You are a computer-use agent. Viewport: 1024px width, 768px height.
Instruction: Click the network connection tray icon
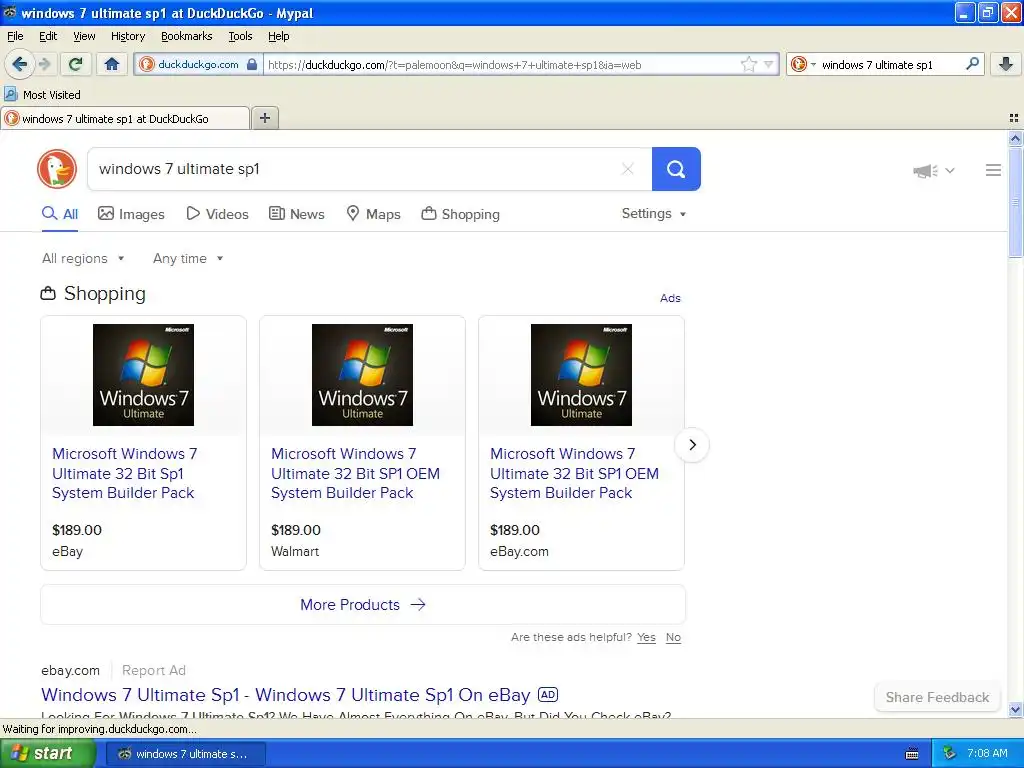(950, 754)
